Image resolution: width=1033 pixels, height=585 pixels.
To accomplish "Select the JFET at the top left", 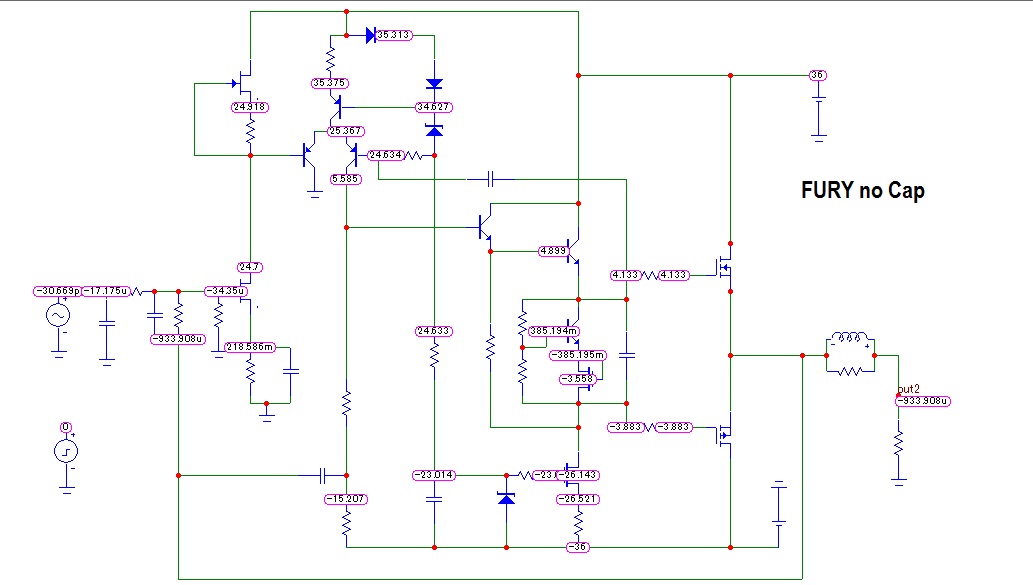I will 243,83.
